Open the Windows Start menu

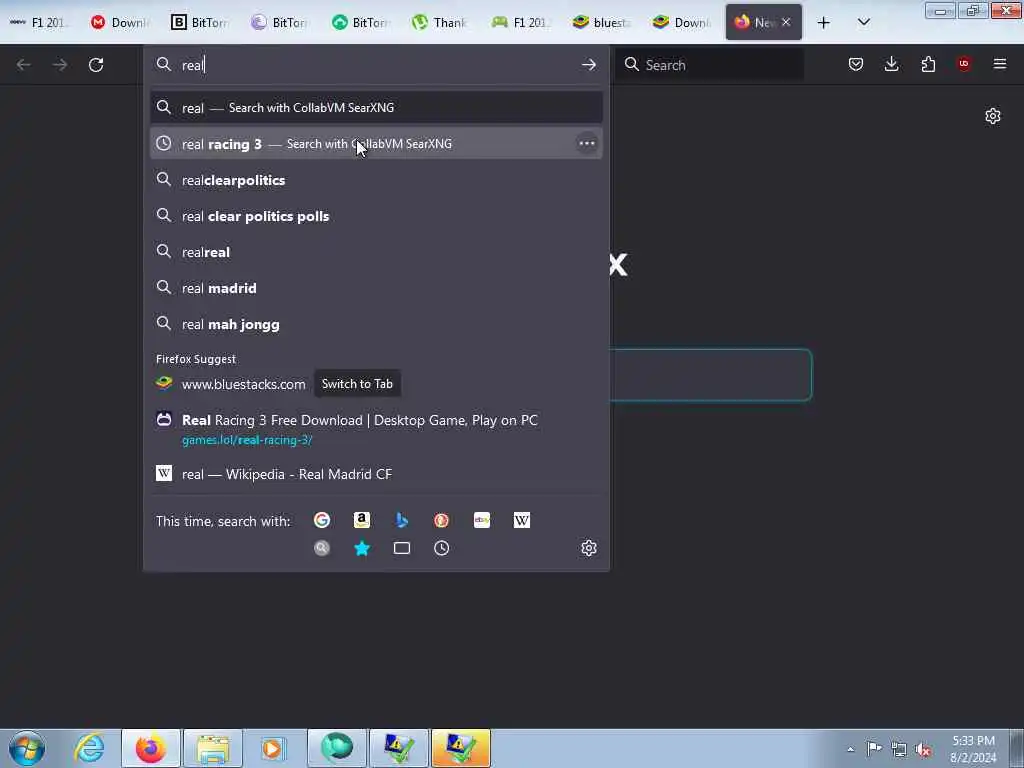tap(27, 748)
